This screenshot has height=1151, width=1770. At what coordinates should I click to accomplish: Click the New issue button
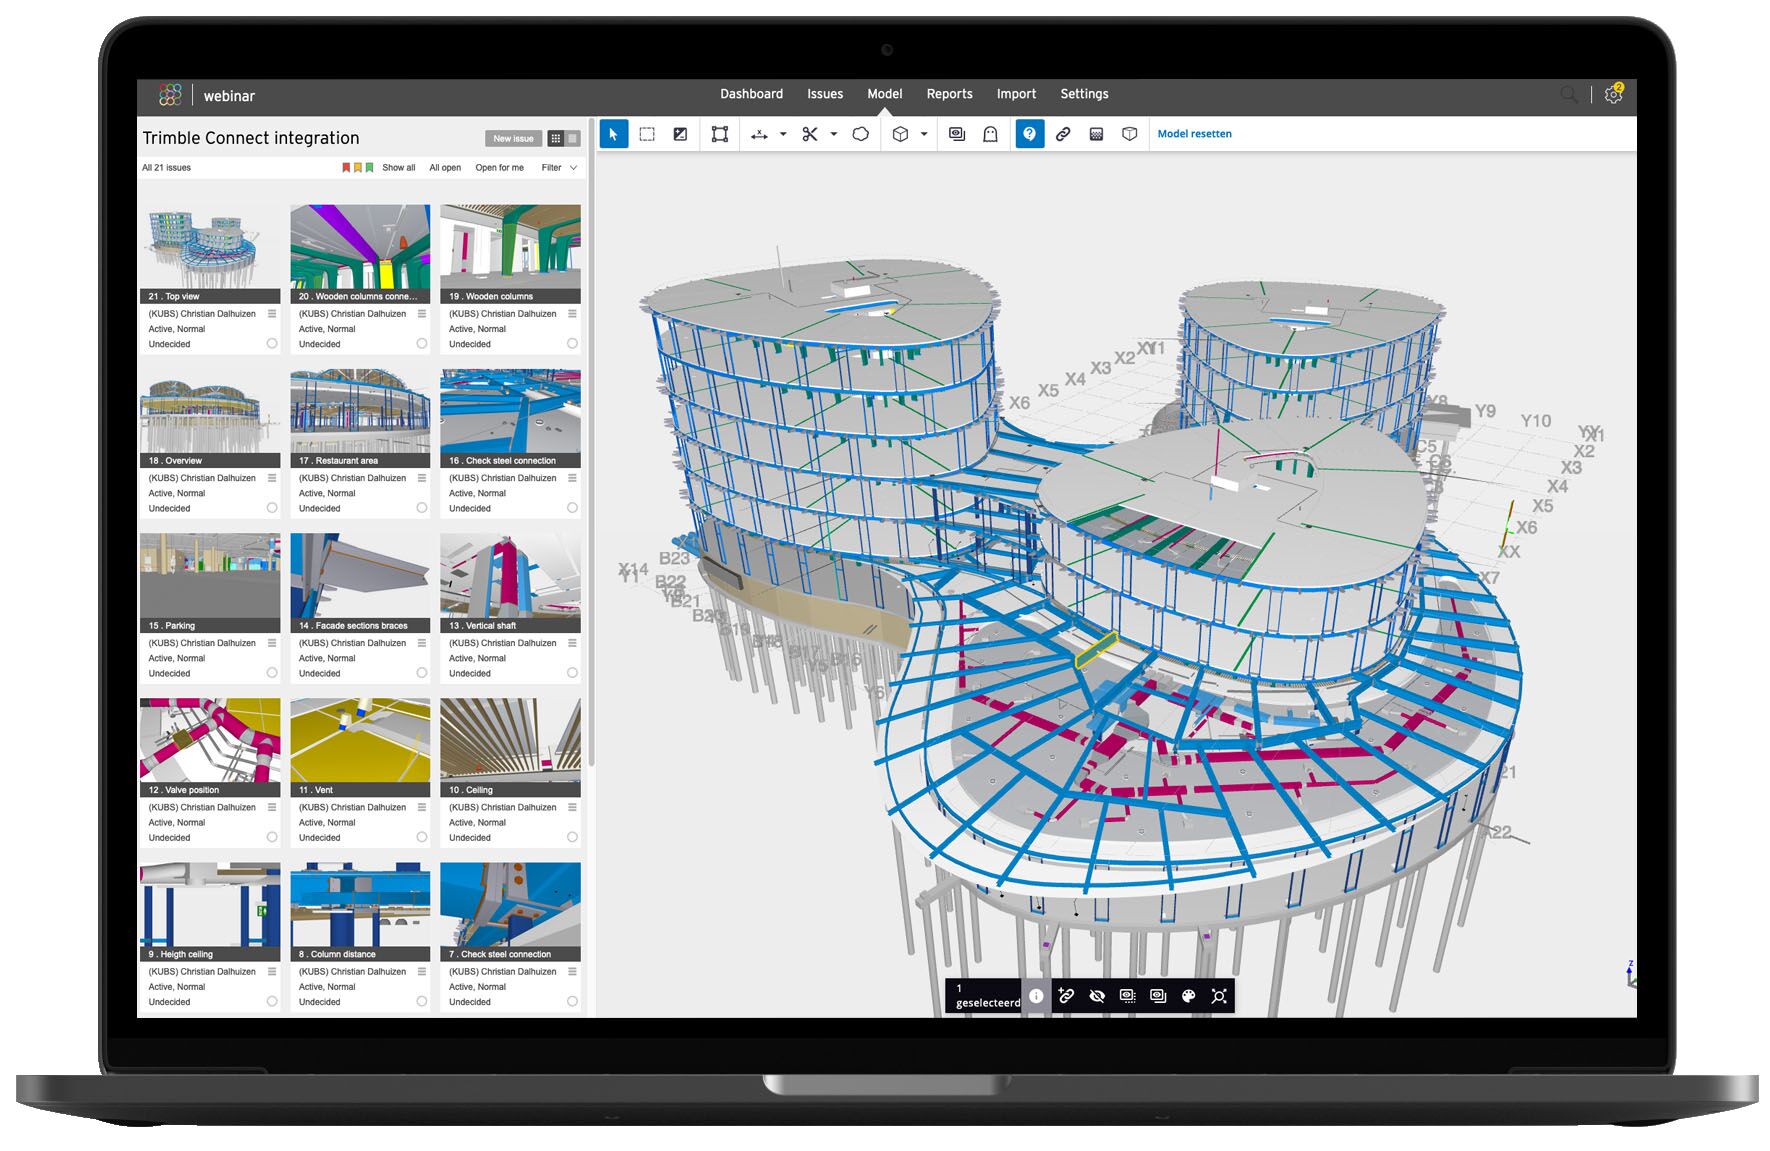click(513, 139)
